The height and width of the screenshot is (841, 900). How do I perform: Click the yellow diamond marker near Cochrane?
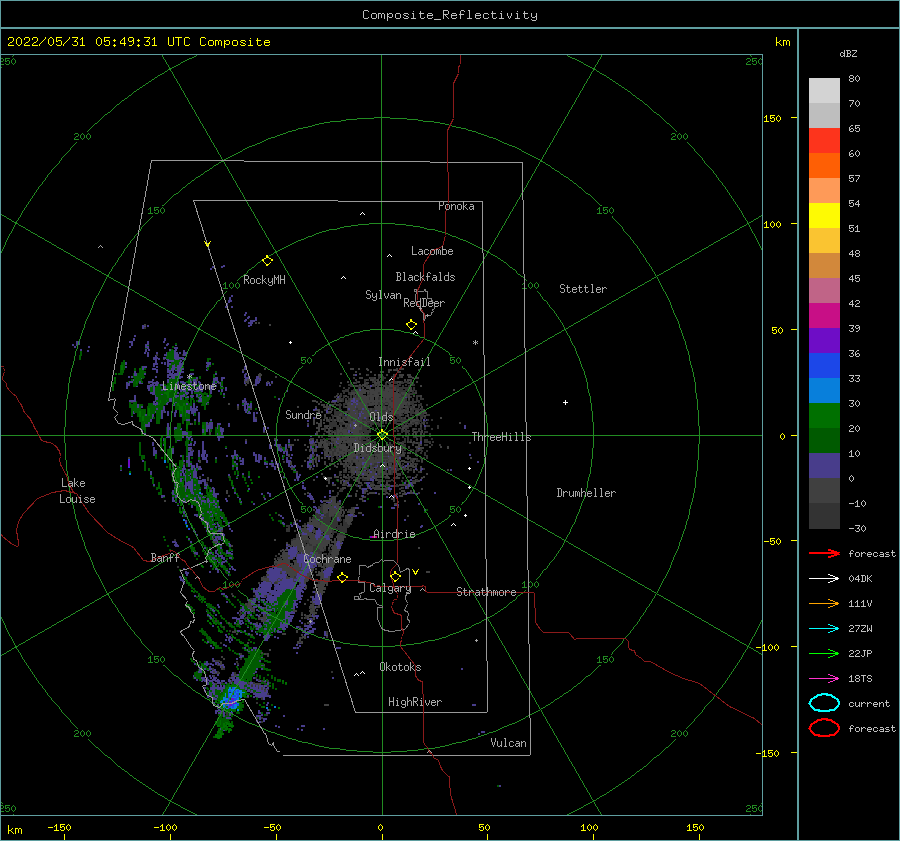pyautogui.click(x=343, y=577)
